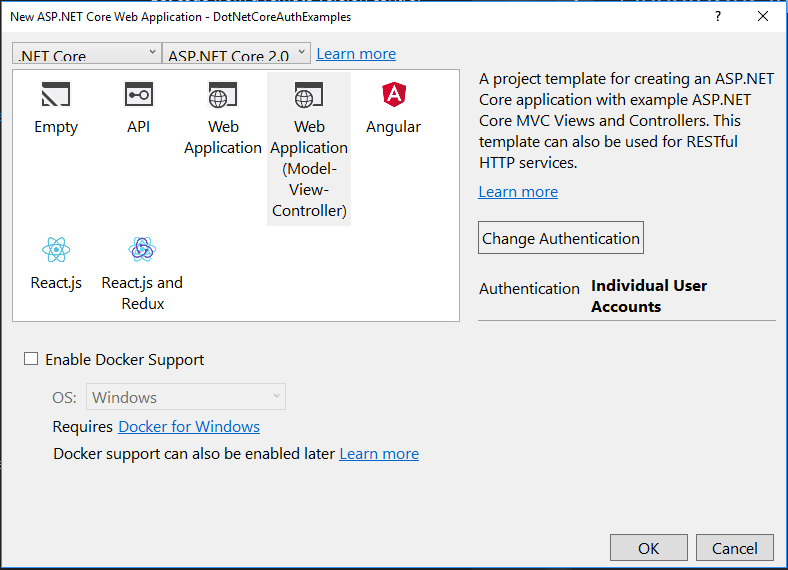Viewport: 788px width, 570px height.
Task: Open the ASP.NET Core 2.0 version dropdown
Action: 236,53
